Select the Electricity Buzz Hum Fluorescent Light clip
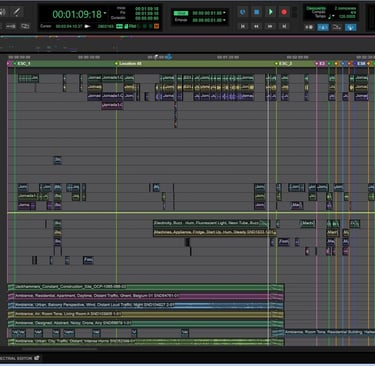 tap(211, 223)
